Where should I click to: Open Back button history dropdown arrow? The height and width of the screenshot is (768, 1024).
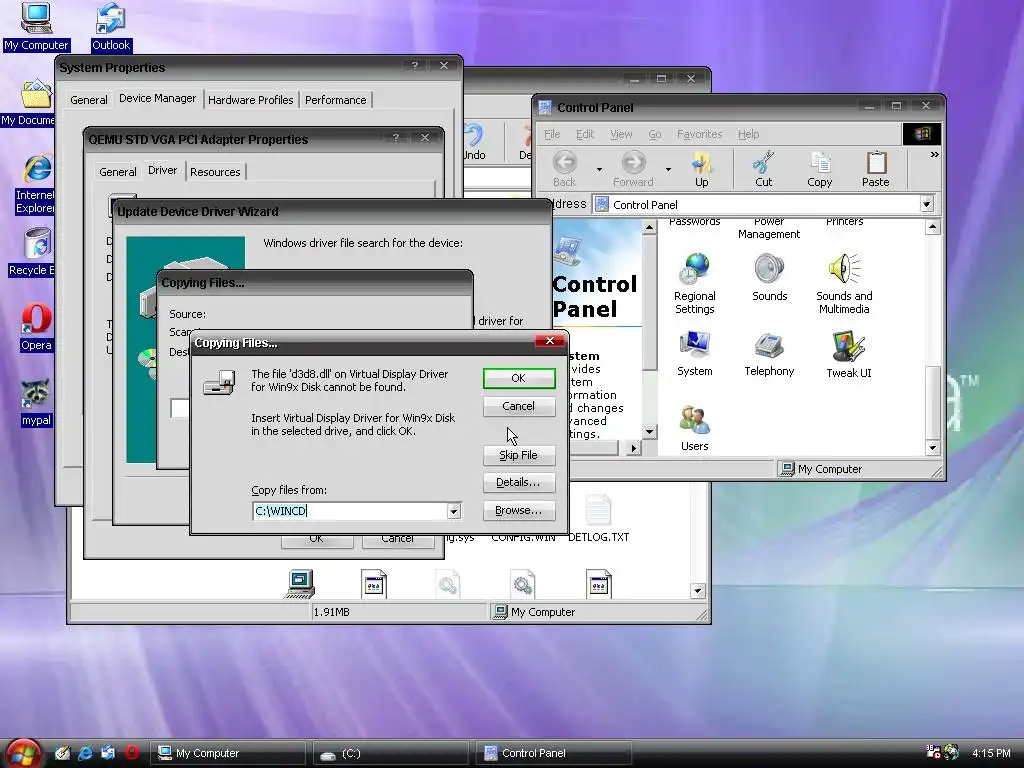pyautogui.click(x=599, y=170)
